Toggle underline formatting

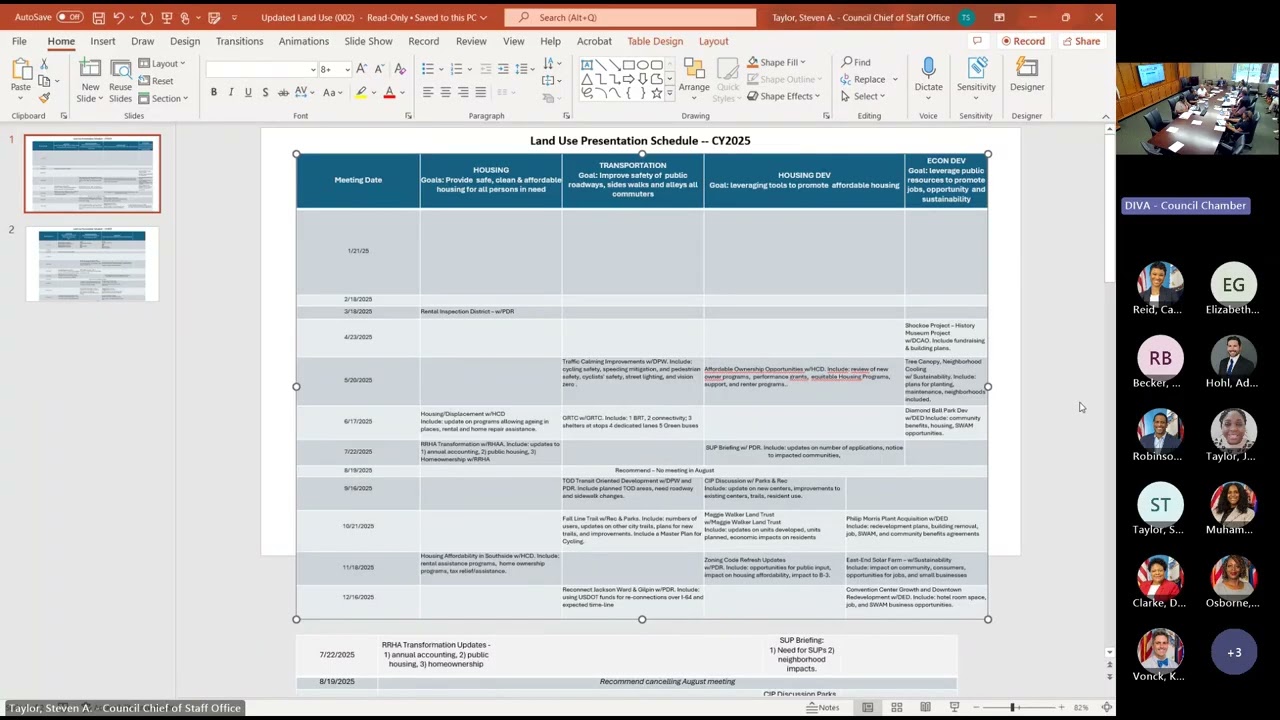(248, 92)
